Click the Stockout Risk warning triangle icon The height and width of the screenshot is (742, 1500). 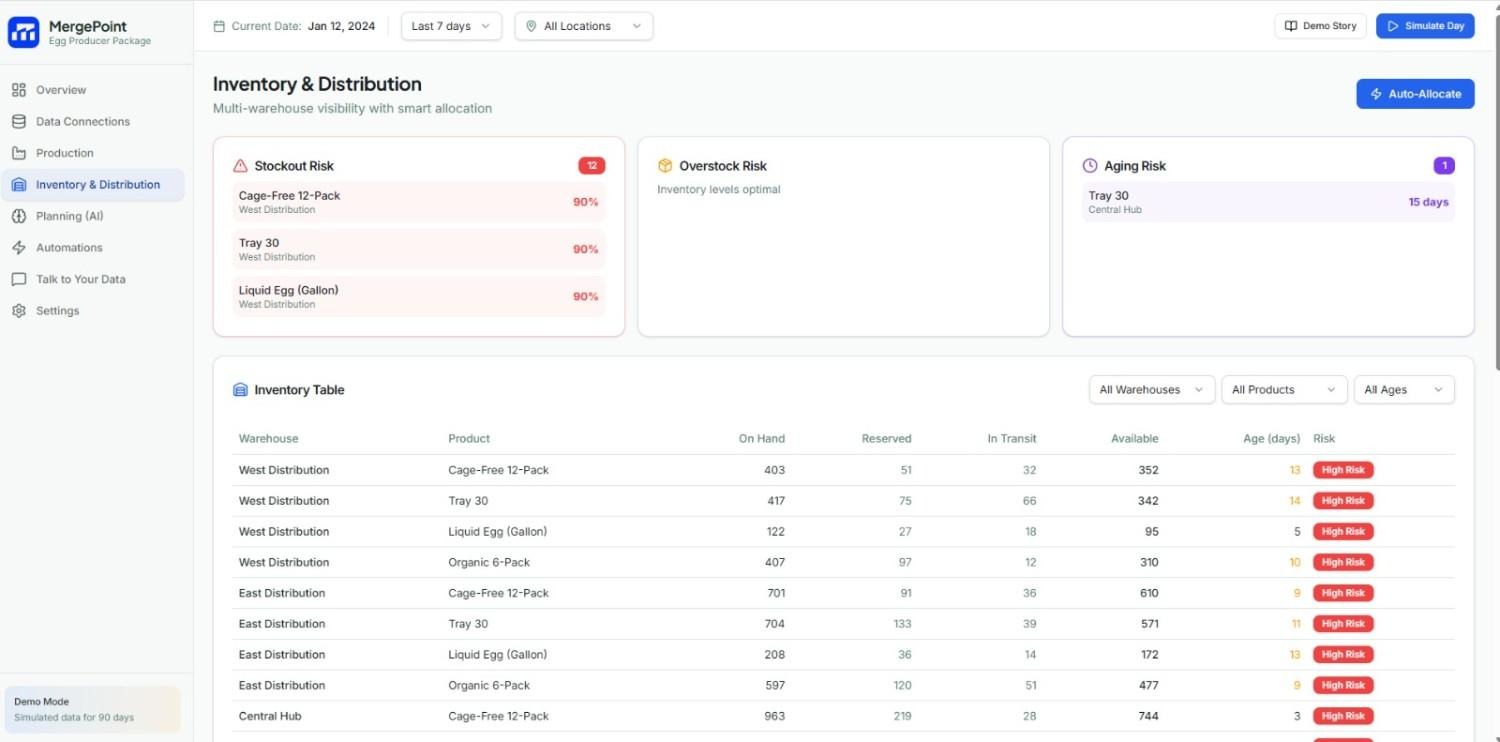coord(239,165)
